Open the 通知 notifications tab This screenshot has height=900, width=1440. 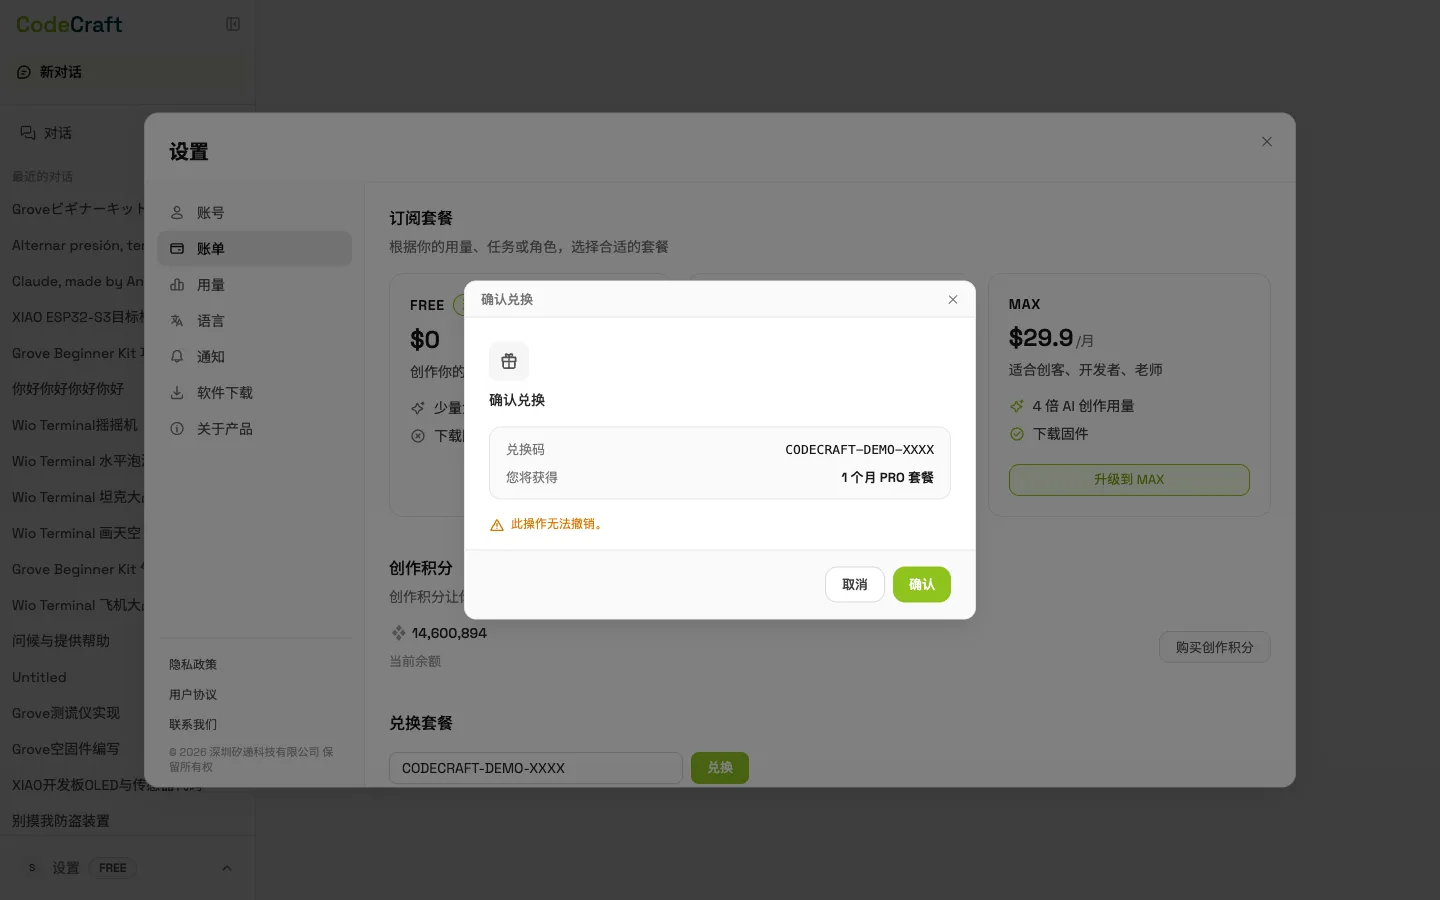point(254,357)
